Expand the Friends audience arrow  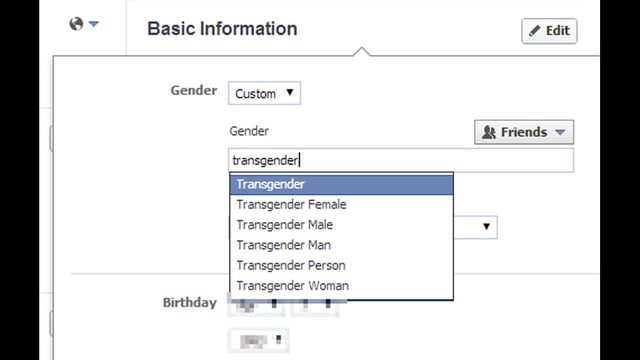[x=560, y=132]
